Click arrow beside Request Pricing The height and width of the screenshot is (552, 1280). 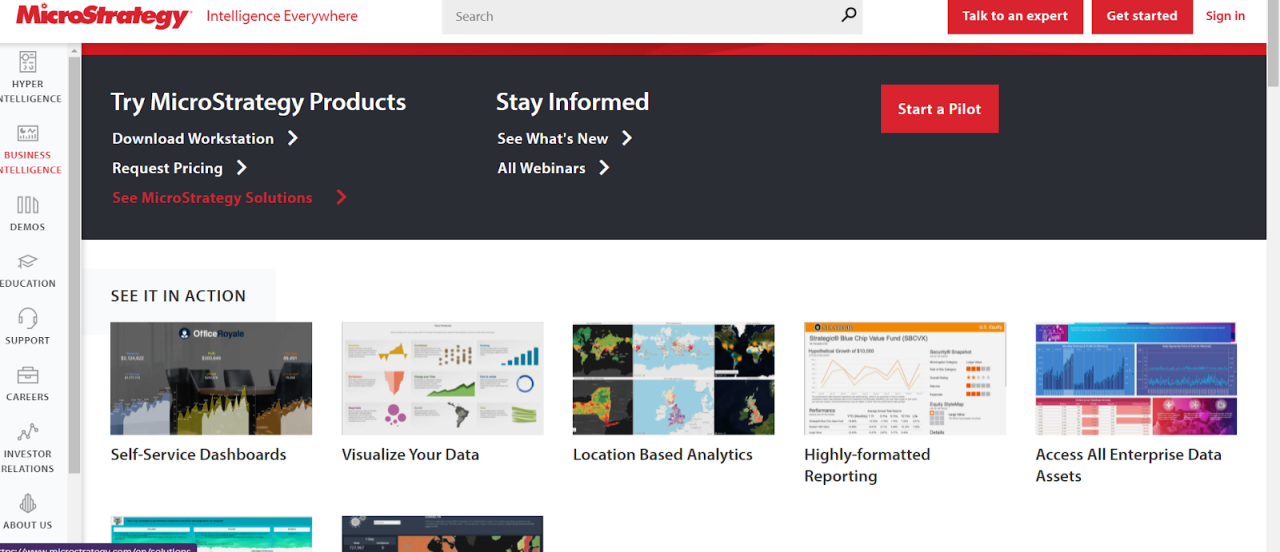[x=242, y=168]
